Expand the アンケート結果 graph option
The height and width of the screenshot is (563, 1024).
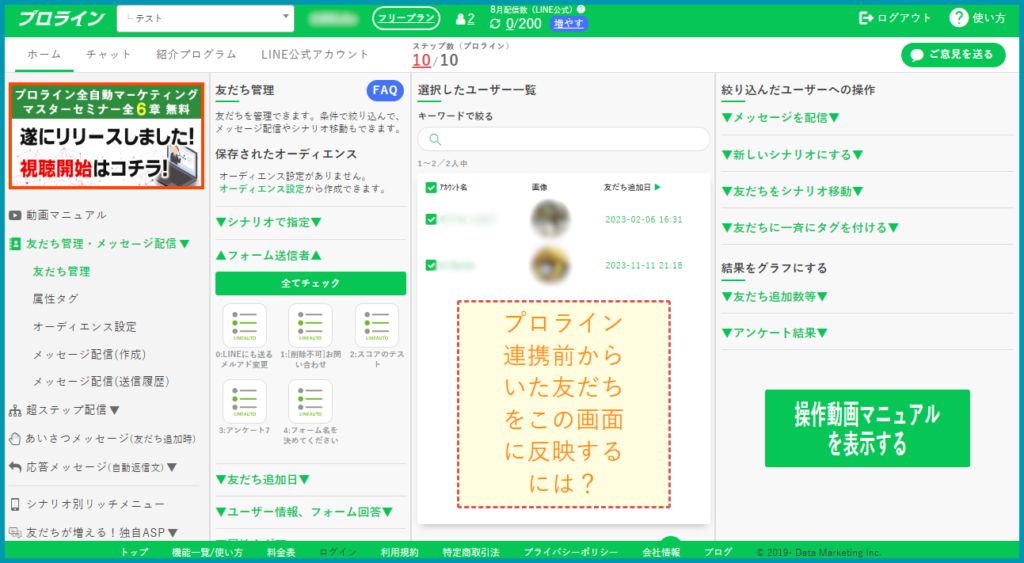tap(774, 333)
